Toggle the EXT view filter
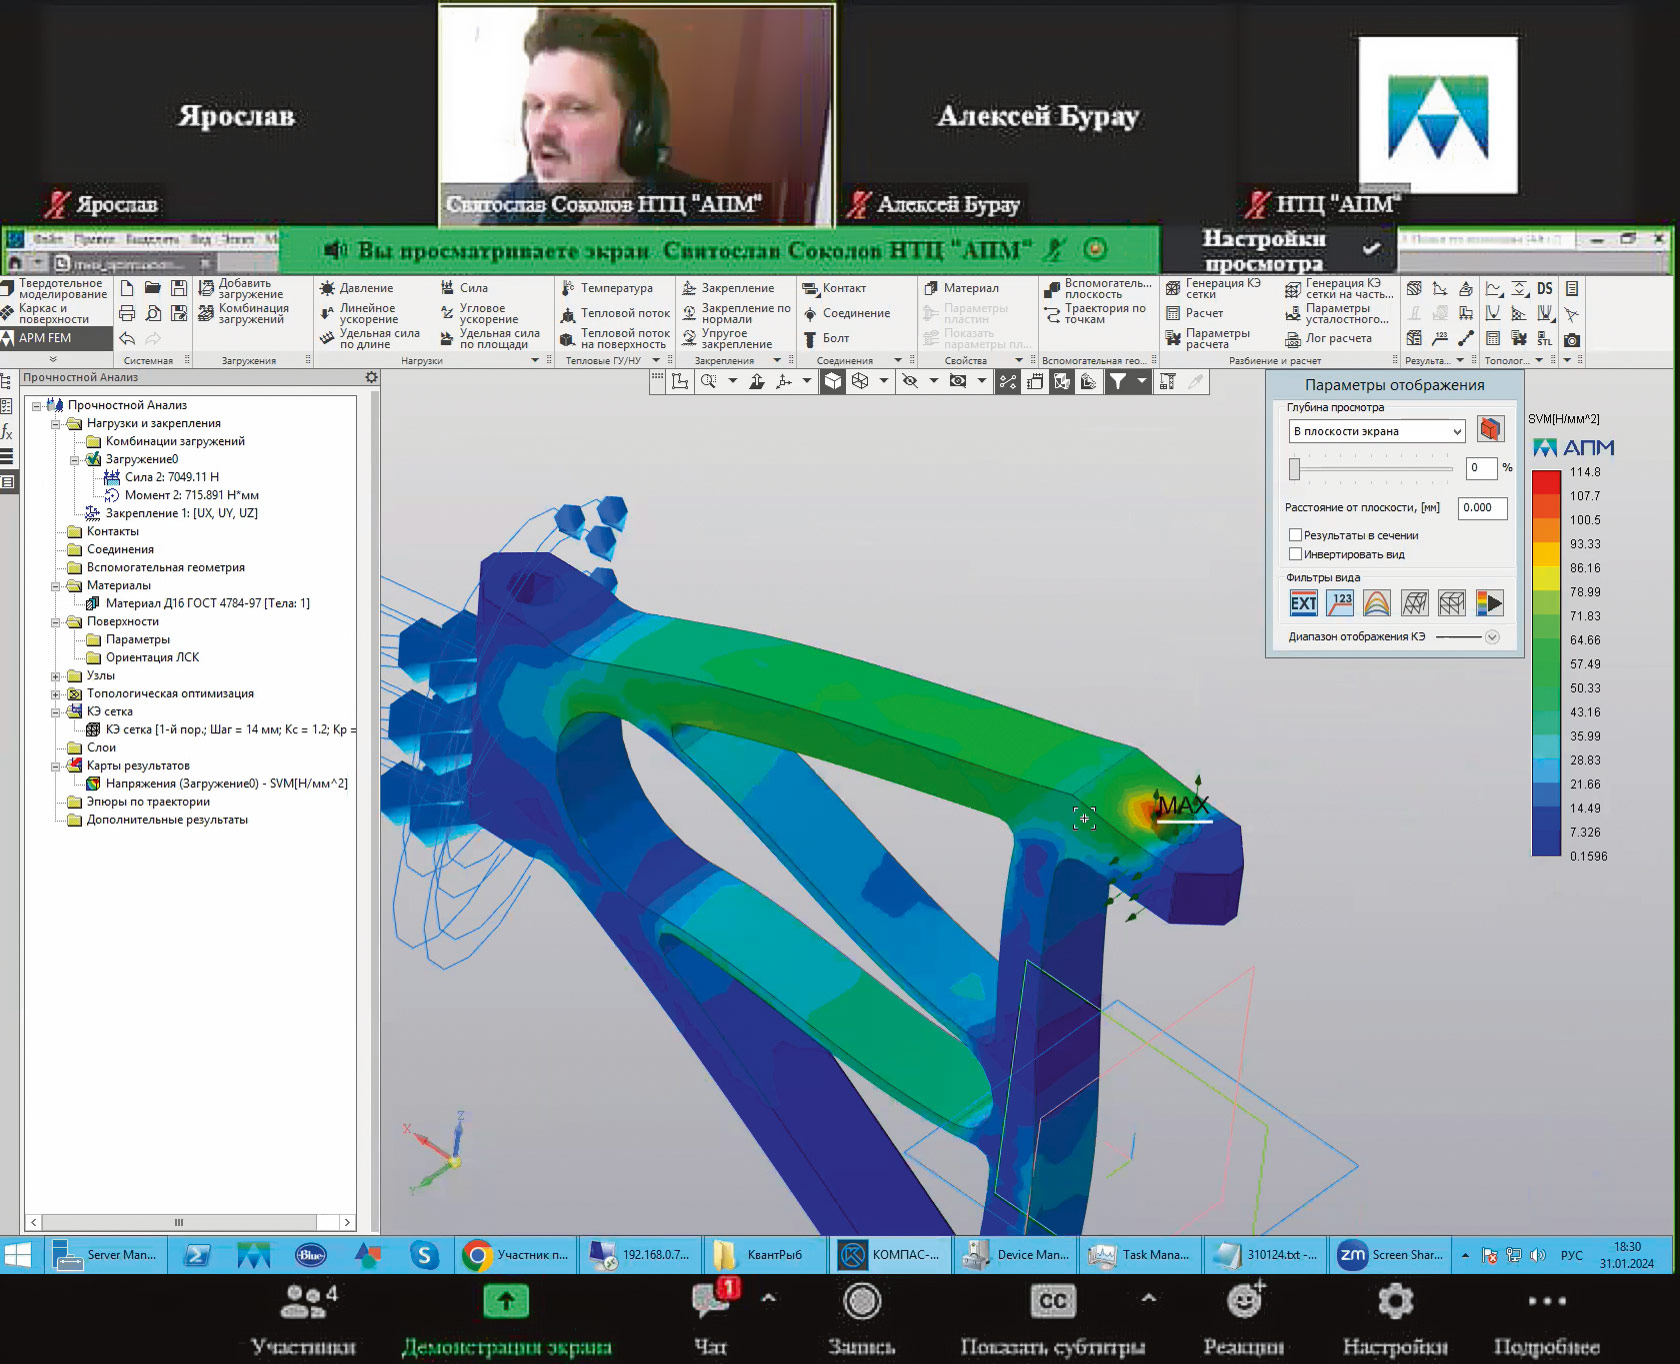This screenshot has height=1364, width=1680. pos(1303,603)
